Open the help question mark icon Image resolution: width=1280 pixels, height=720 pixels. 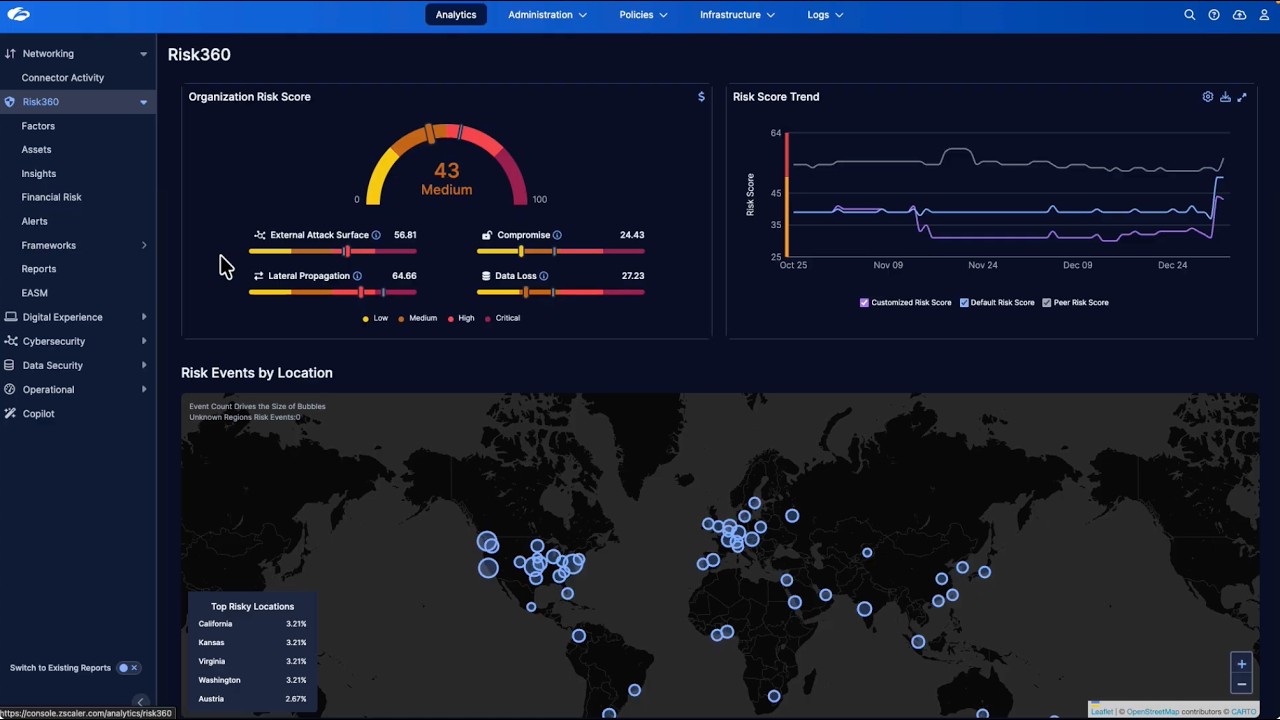pyautogui.click(x=1214, y=15)
